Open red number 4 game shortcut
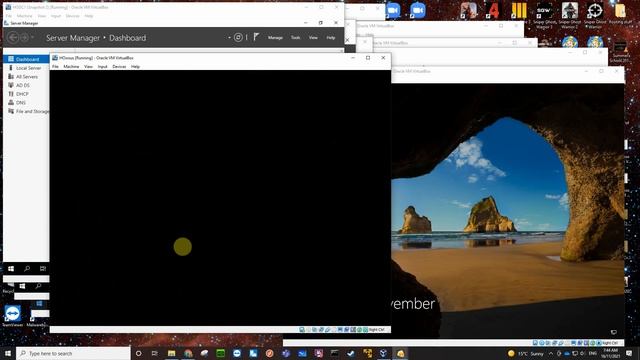 493,10
